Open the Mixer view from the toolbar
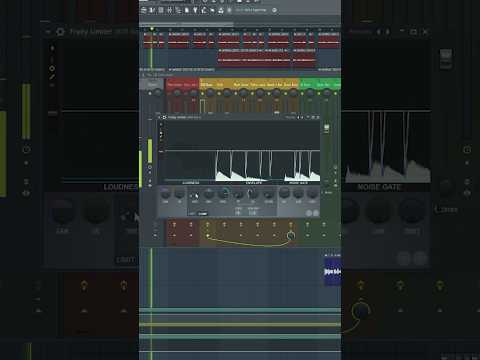The width and height of the screenshot is (480, 360). pyautogui.click(x=169, y=10)
